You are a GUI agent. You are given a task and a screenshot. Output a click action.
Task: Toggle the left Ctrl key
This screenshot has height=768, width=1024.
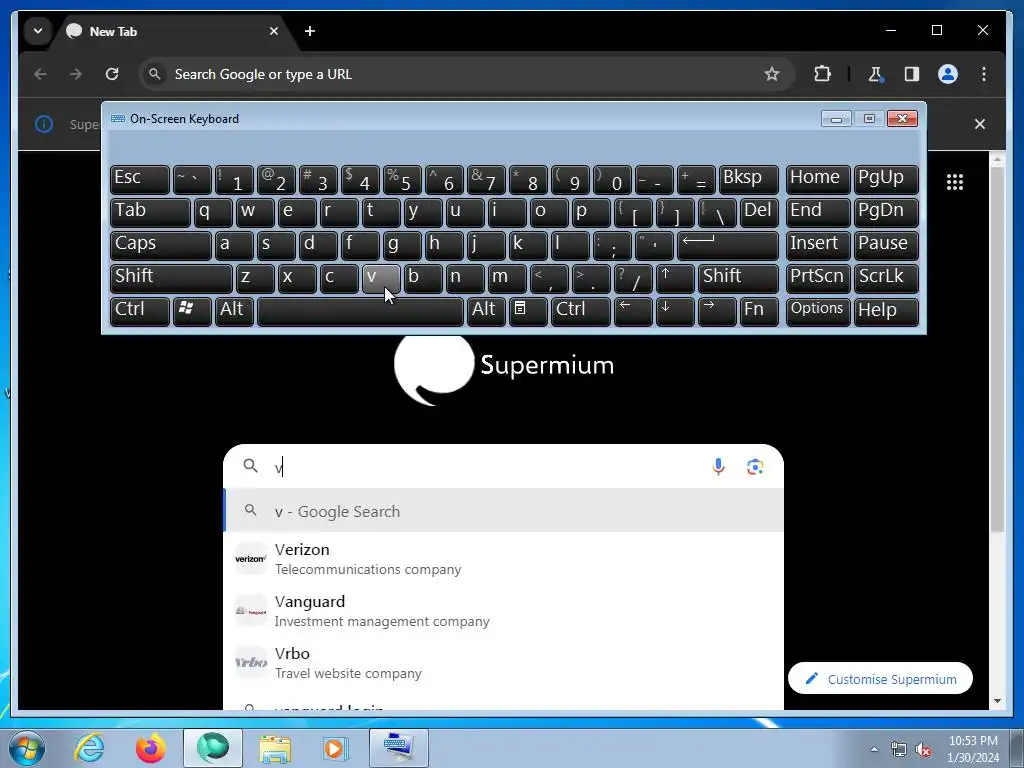pos(140,312)
